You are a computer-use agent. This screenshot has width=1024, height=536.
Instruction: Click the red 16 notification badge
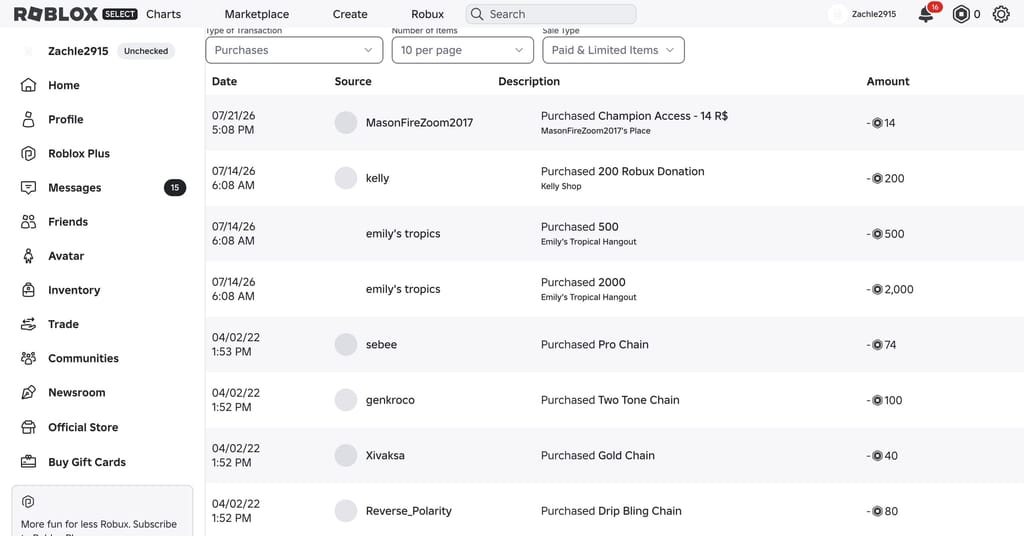pos(935,7)
